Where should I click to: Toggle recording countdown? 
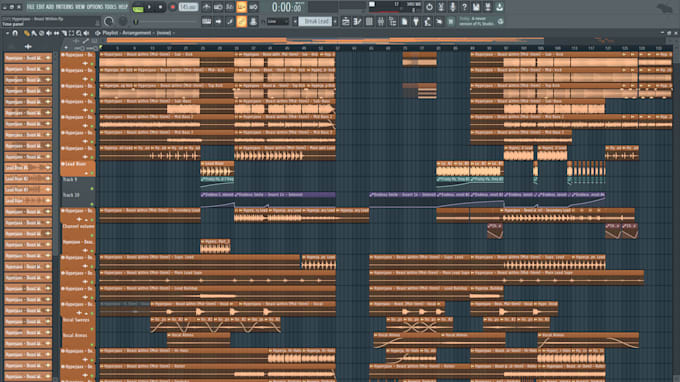[230, 7]
